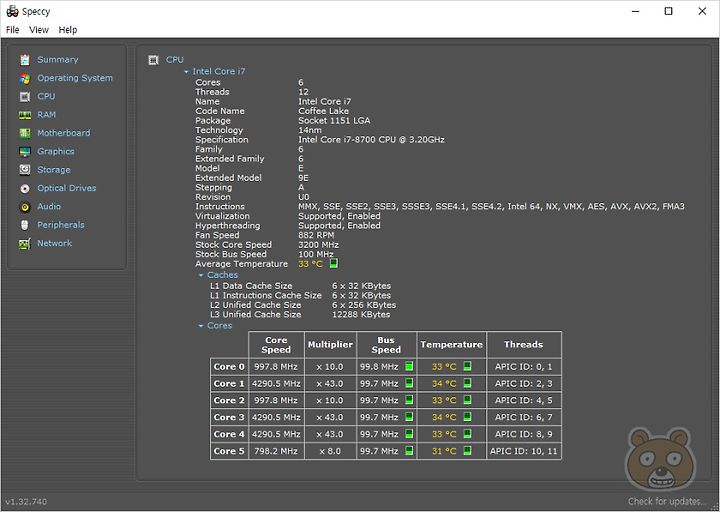Click the Temperature column header
Screen dimensions: 720x512
pyautogui.click(x=451, y=345)
